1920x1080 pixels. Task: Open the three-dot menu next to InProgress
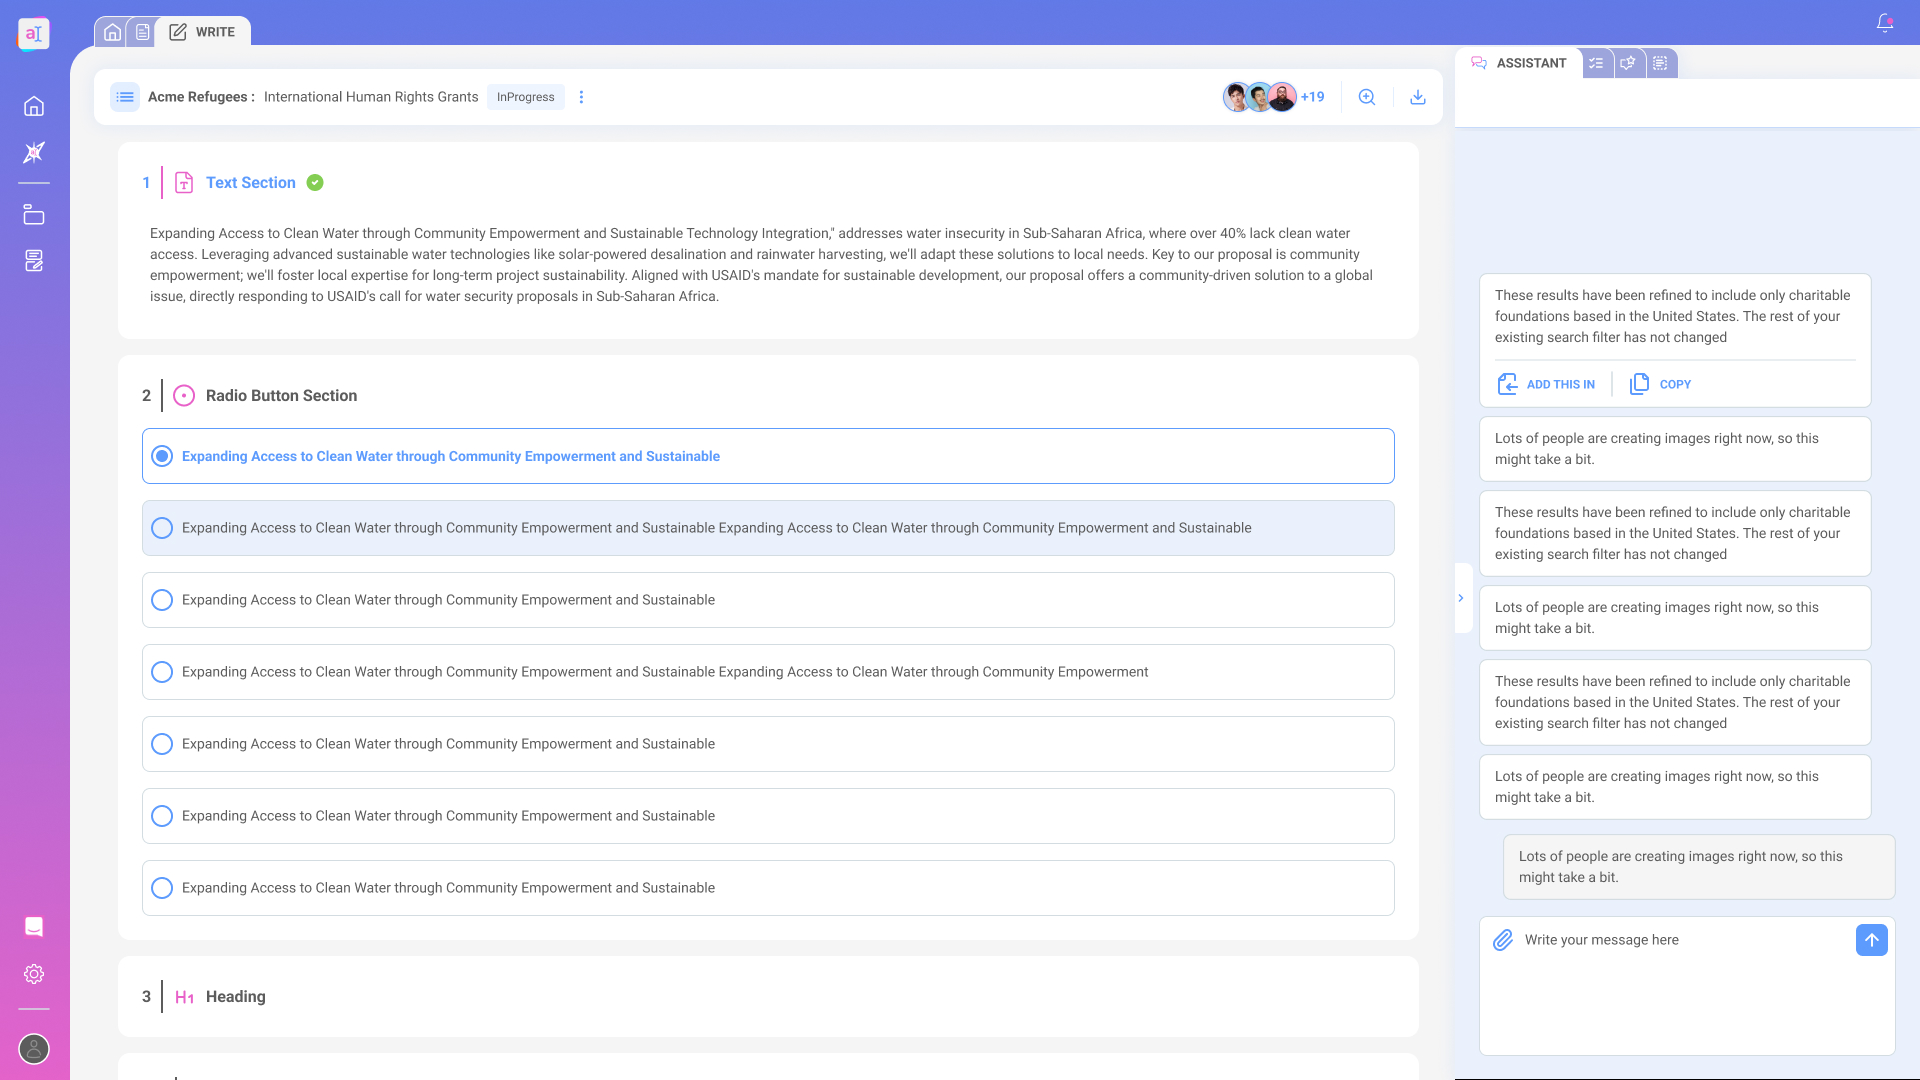click(x=581, y=97)
